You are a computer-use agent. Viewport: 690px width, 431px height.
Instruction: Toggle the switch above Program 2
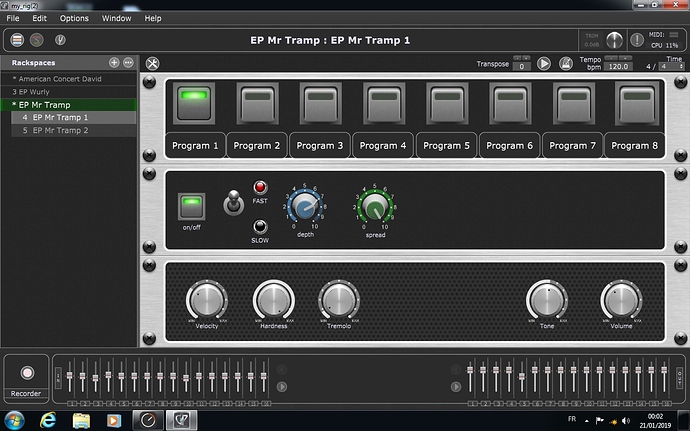pyautogui.click(x=257, y=103)
